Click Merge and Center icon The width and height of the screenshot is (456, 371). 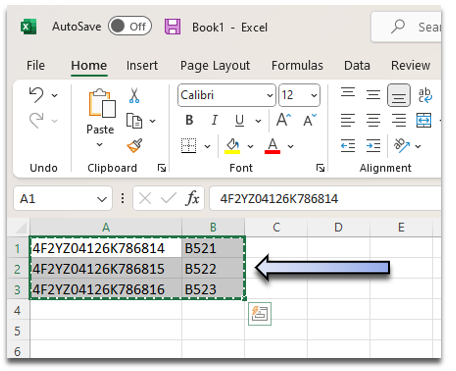point(424,120)
